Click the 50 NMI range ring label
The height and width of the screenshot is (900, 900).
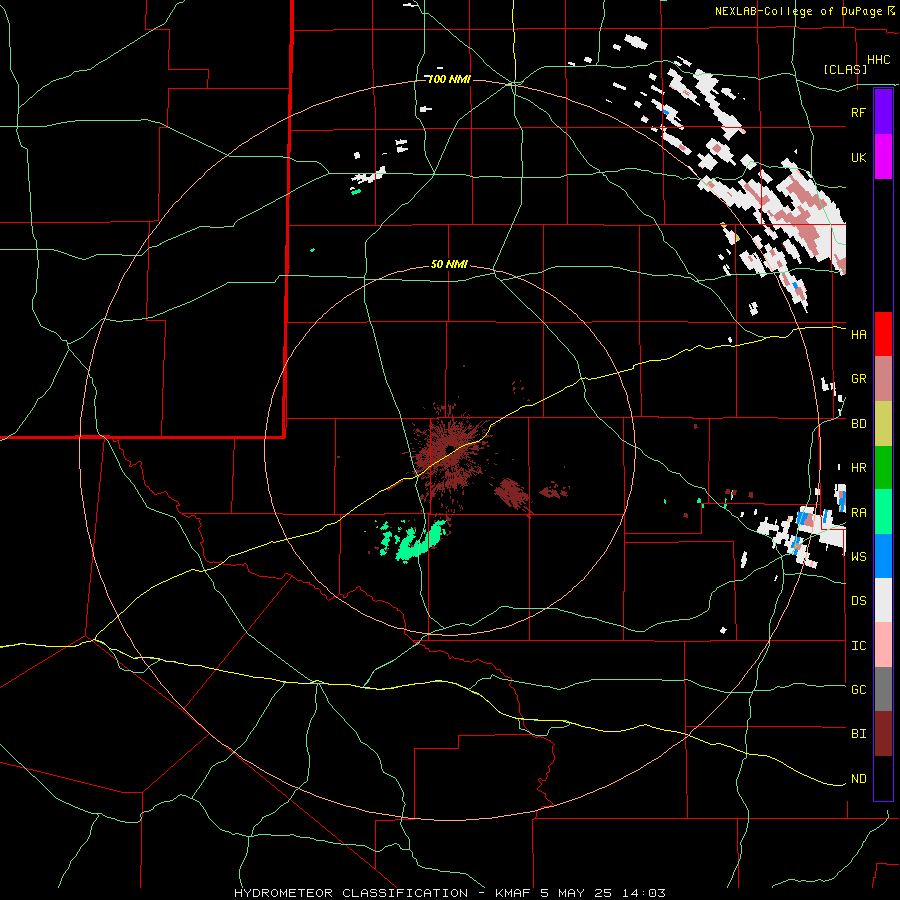[x=449, y=264]
